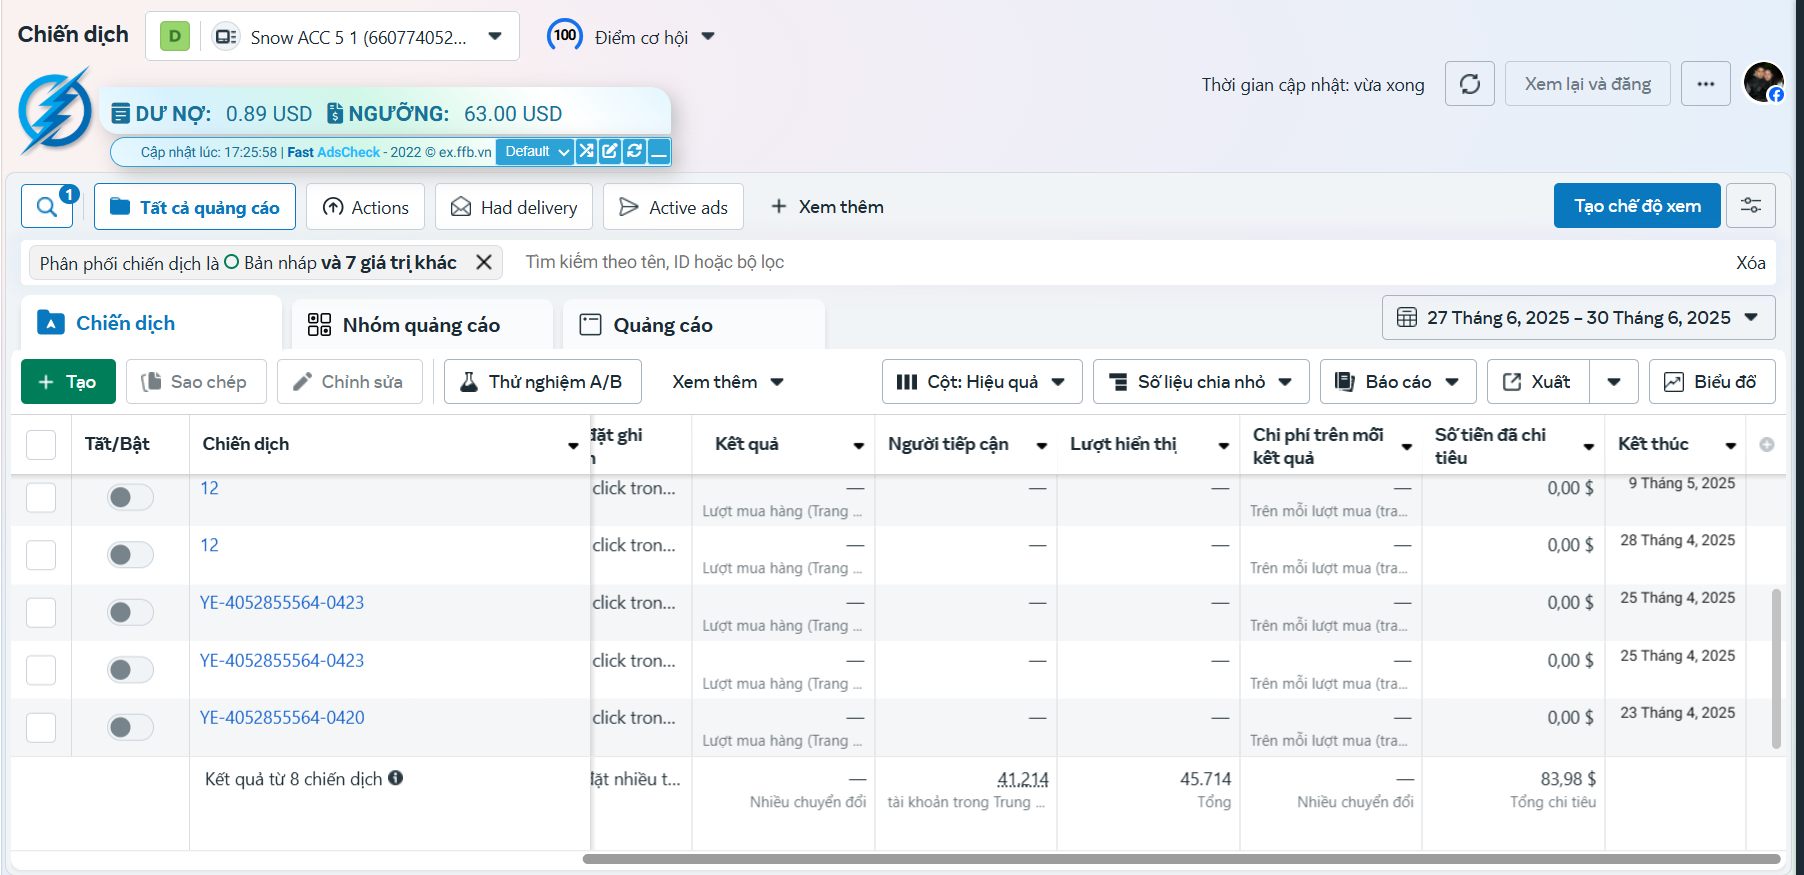
Task: Click the shuffle icon in the AdsCheck bar
Action: 586,152
